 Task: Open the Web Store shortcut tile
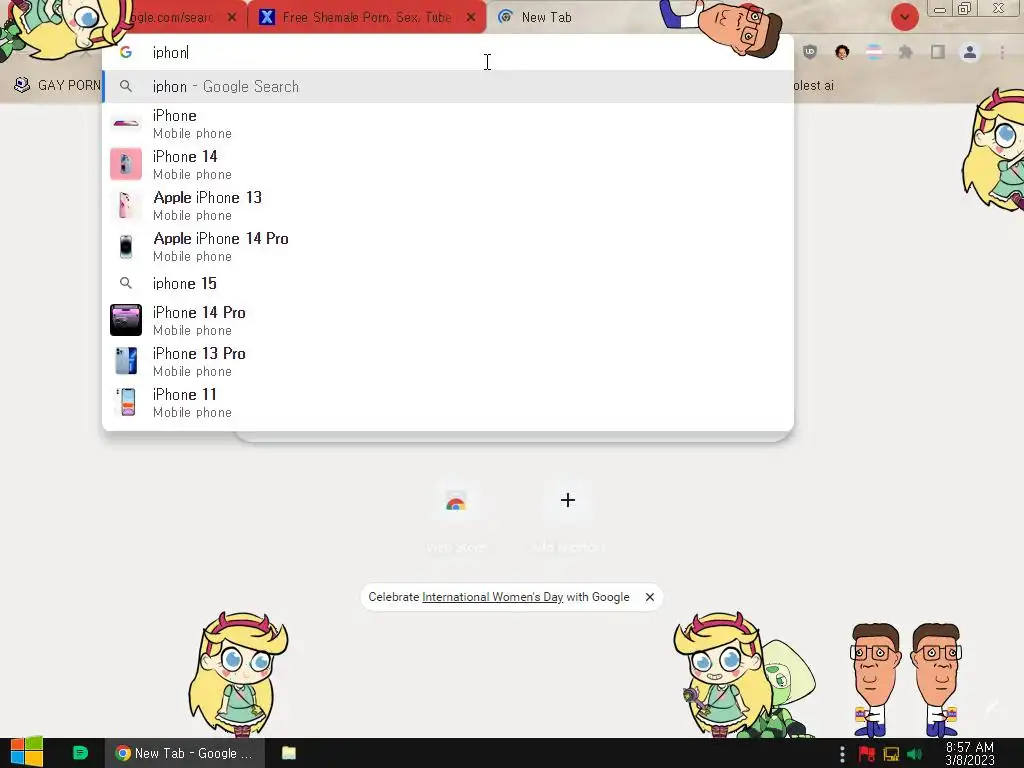point(456,518)
